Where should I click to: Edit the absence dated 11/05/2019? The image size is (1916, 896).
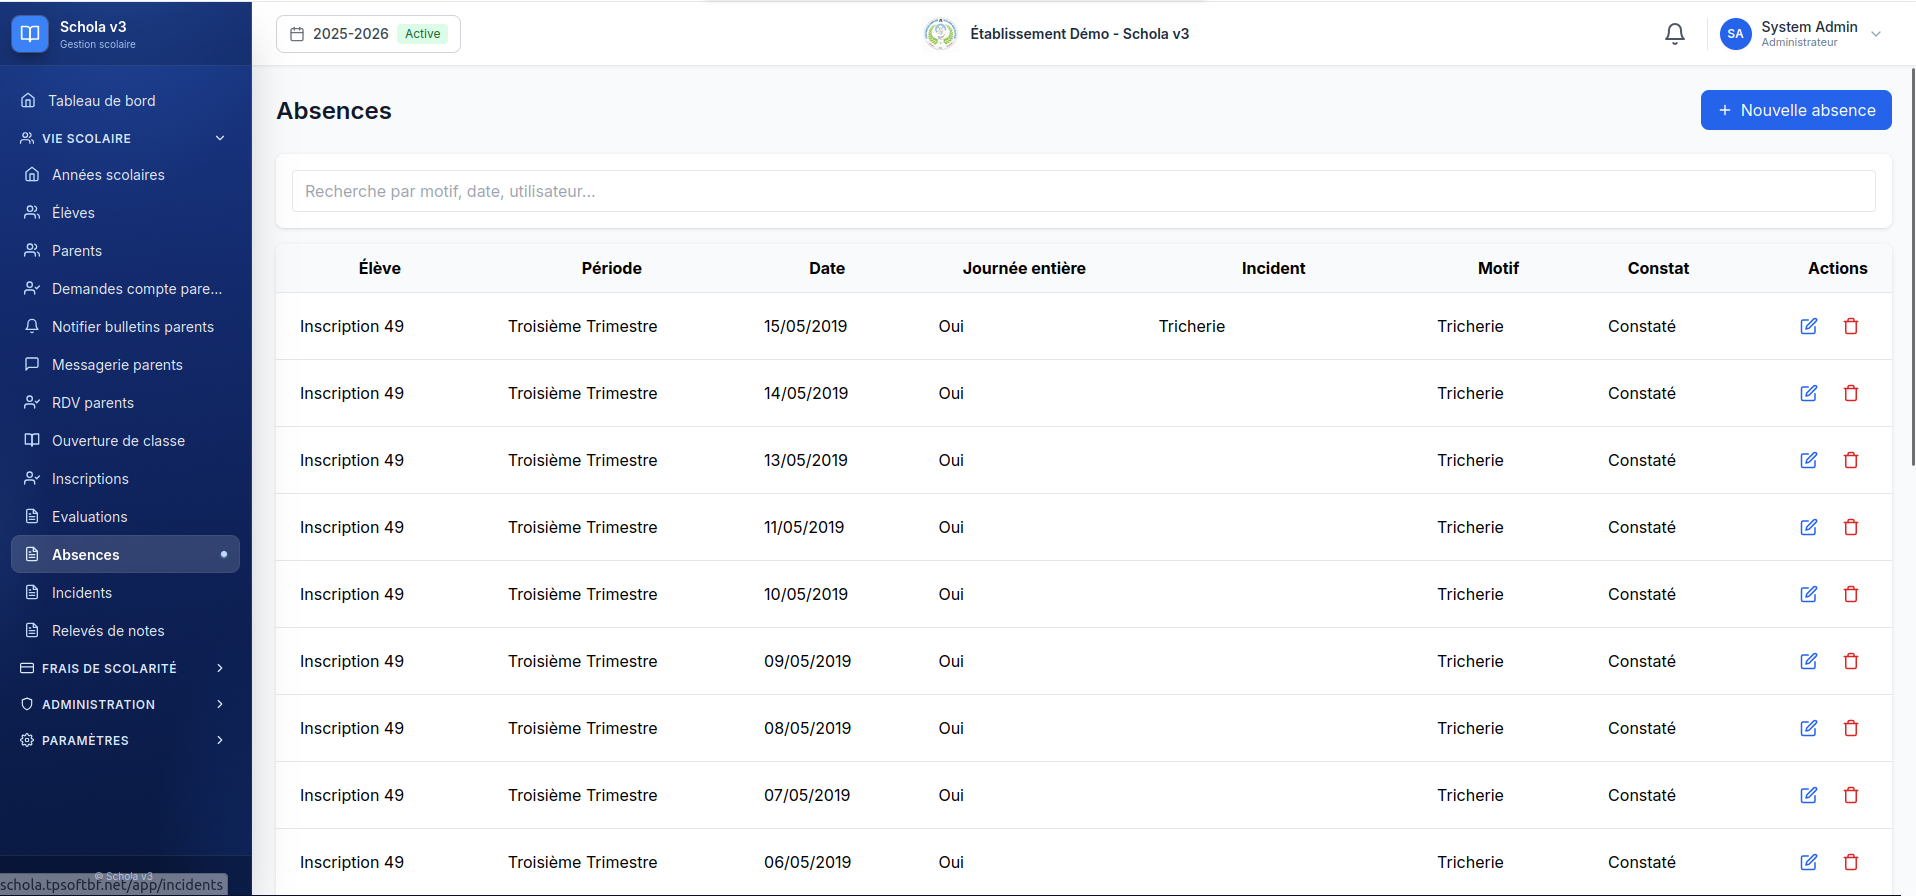1808,527
